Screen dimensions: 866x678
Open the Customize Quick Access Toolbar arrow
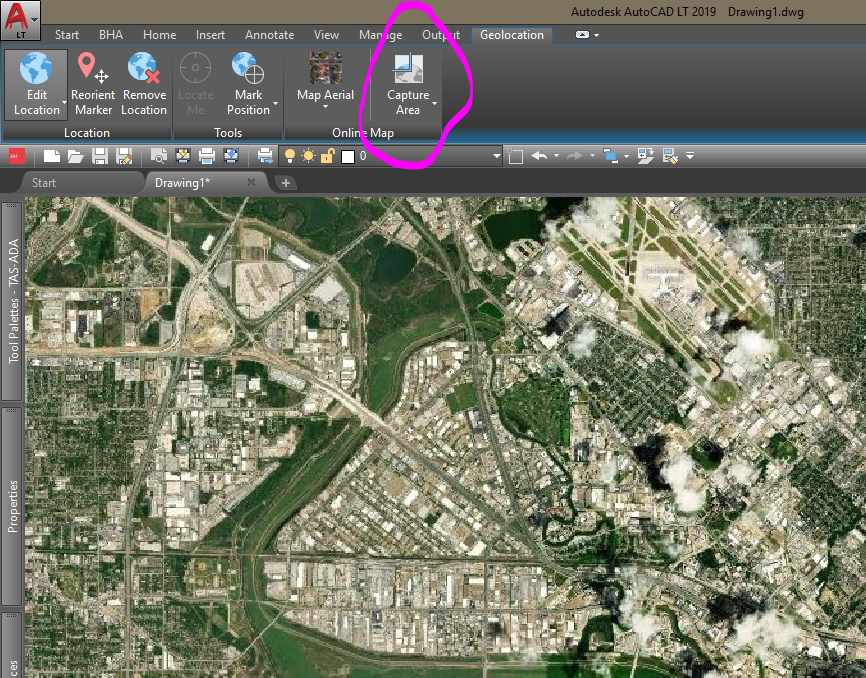tap(690, 156)
